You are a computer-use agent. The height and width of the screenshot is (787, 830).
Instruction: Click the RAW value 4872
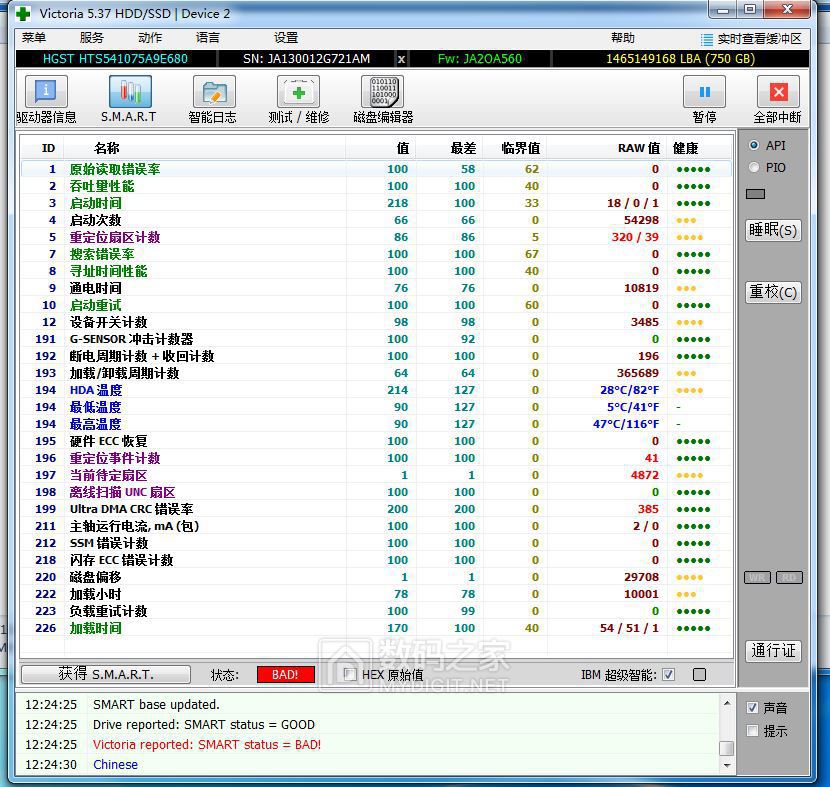tap(644, 475)
